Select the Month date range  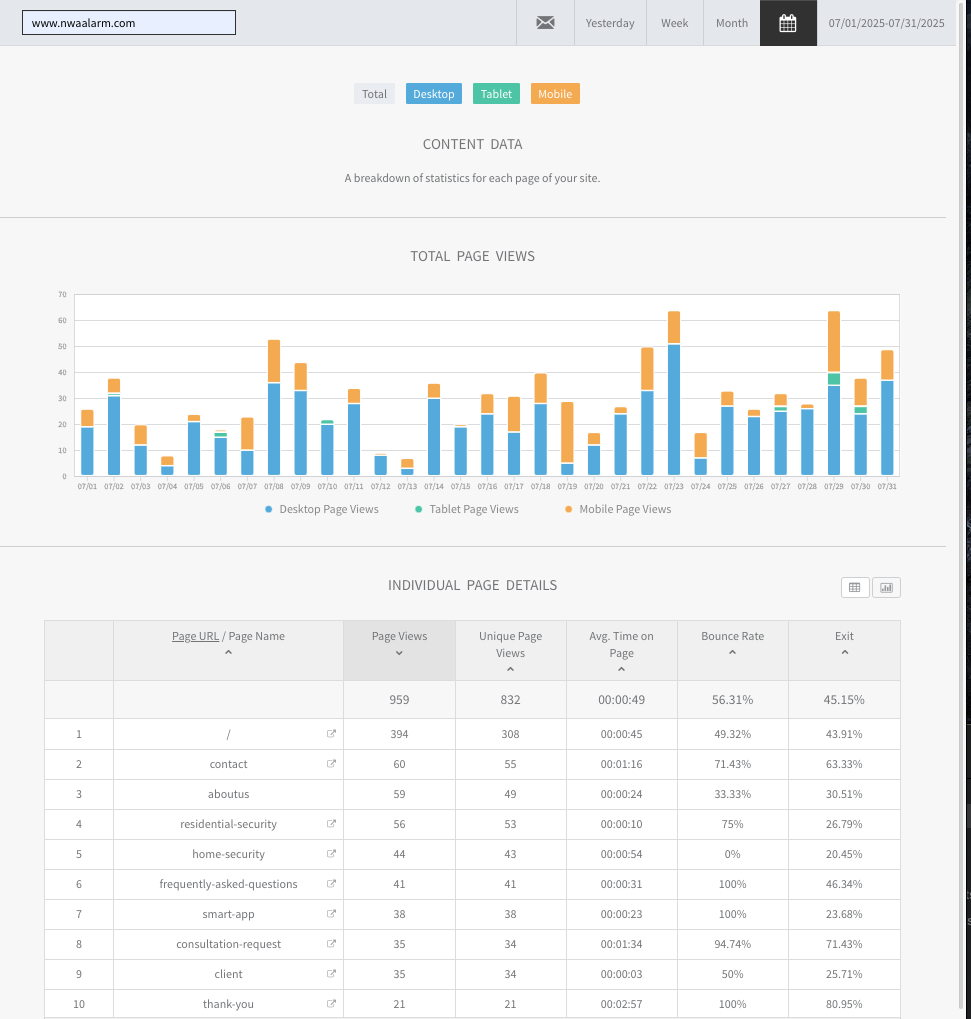tap(731, 23)
